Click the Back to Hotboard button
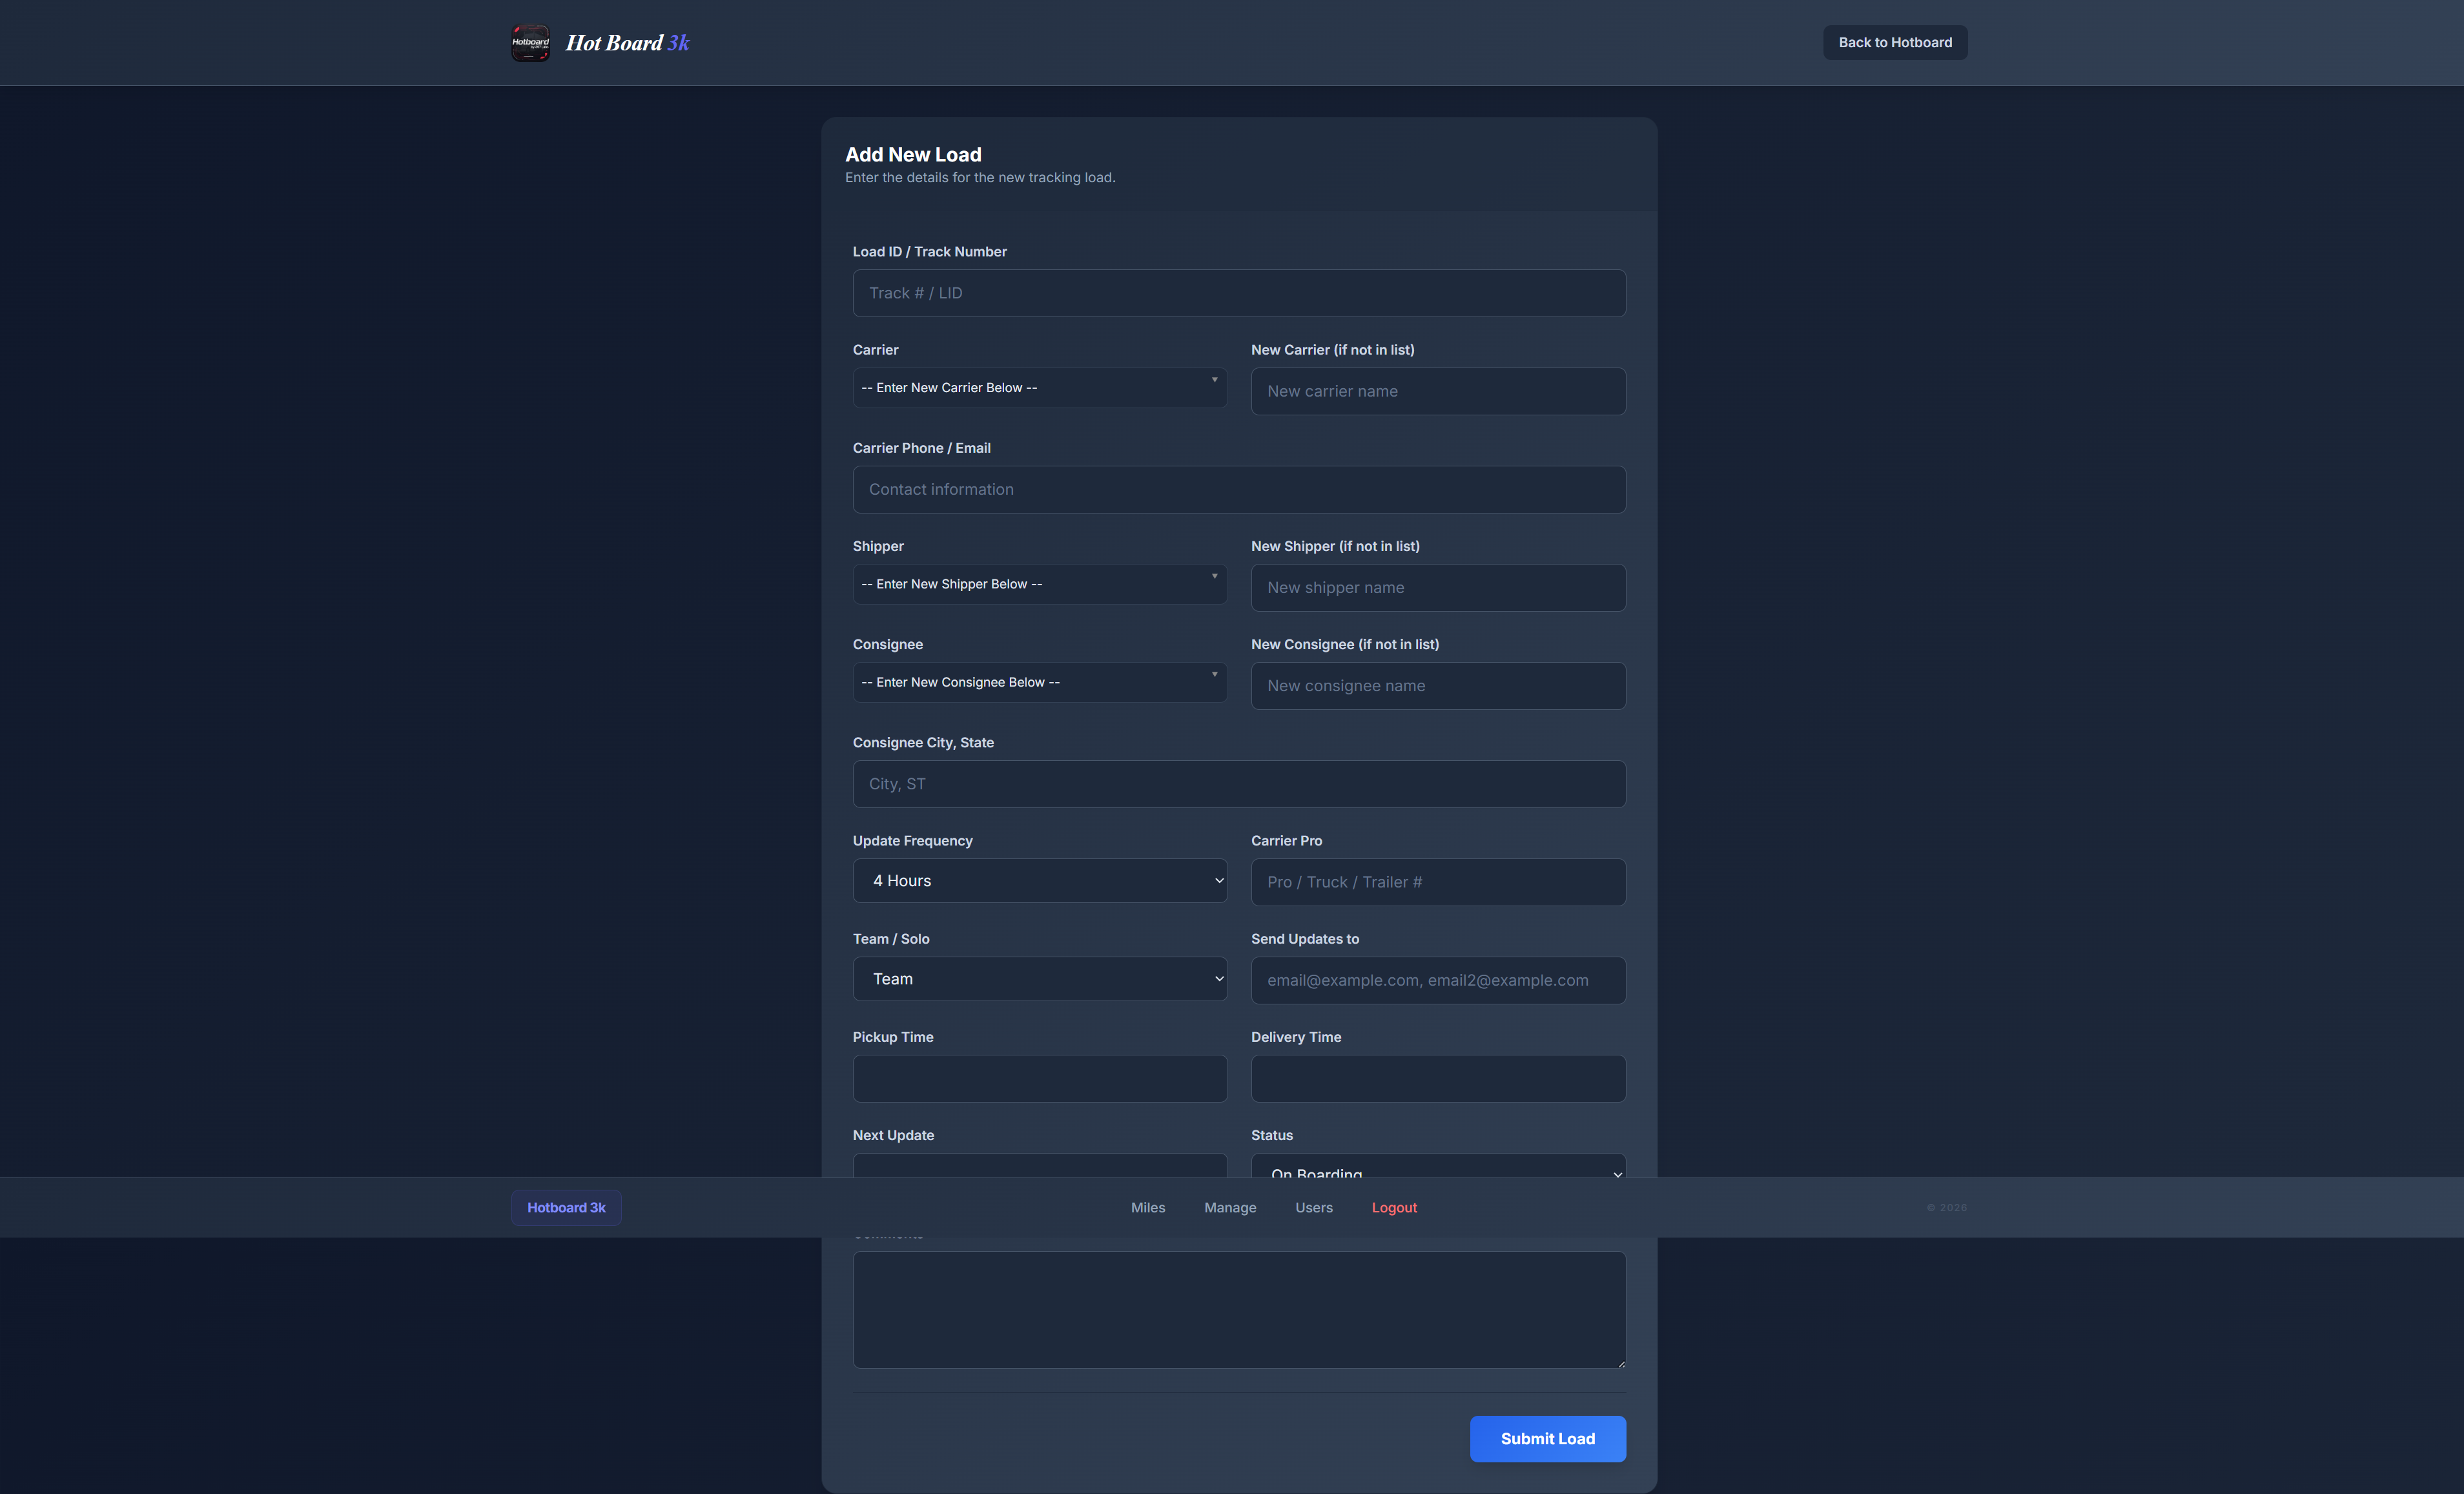Image resolution: width=2464 pixels, height=1494 pixels. pyautogui.click(x=1894, y=42)
